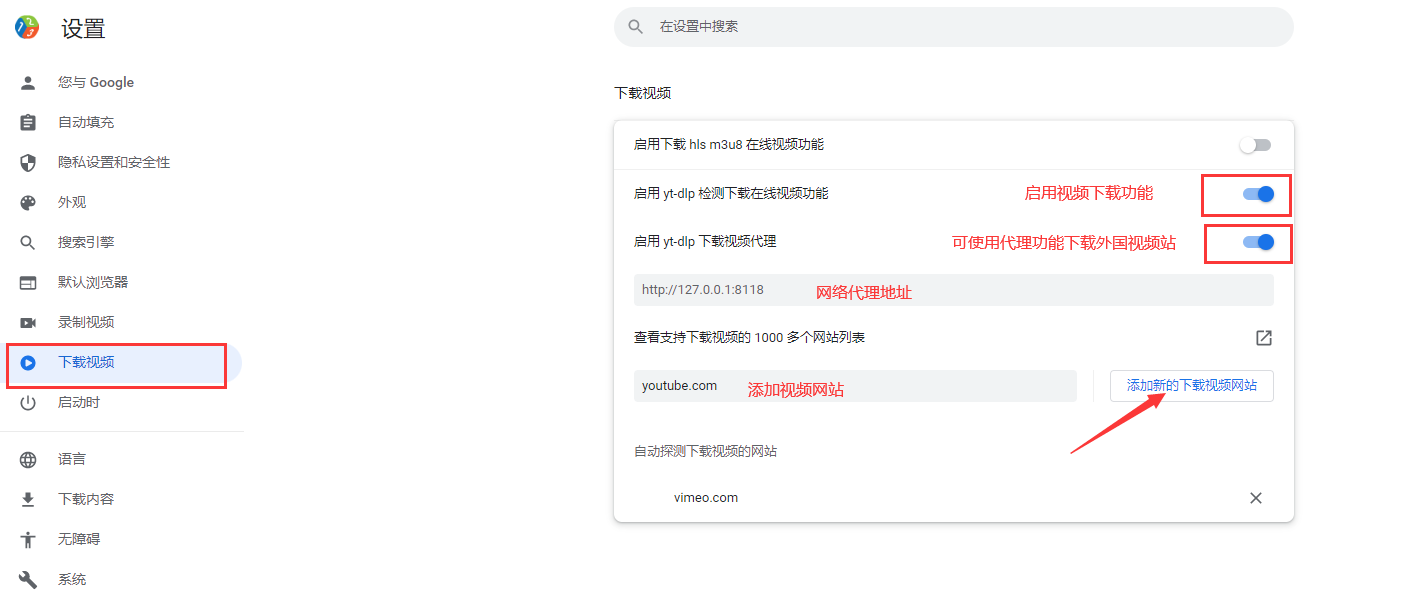Disable yt-dlp 检测下载在线视频功能 toggle

tap(1258, 194)
